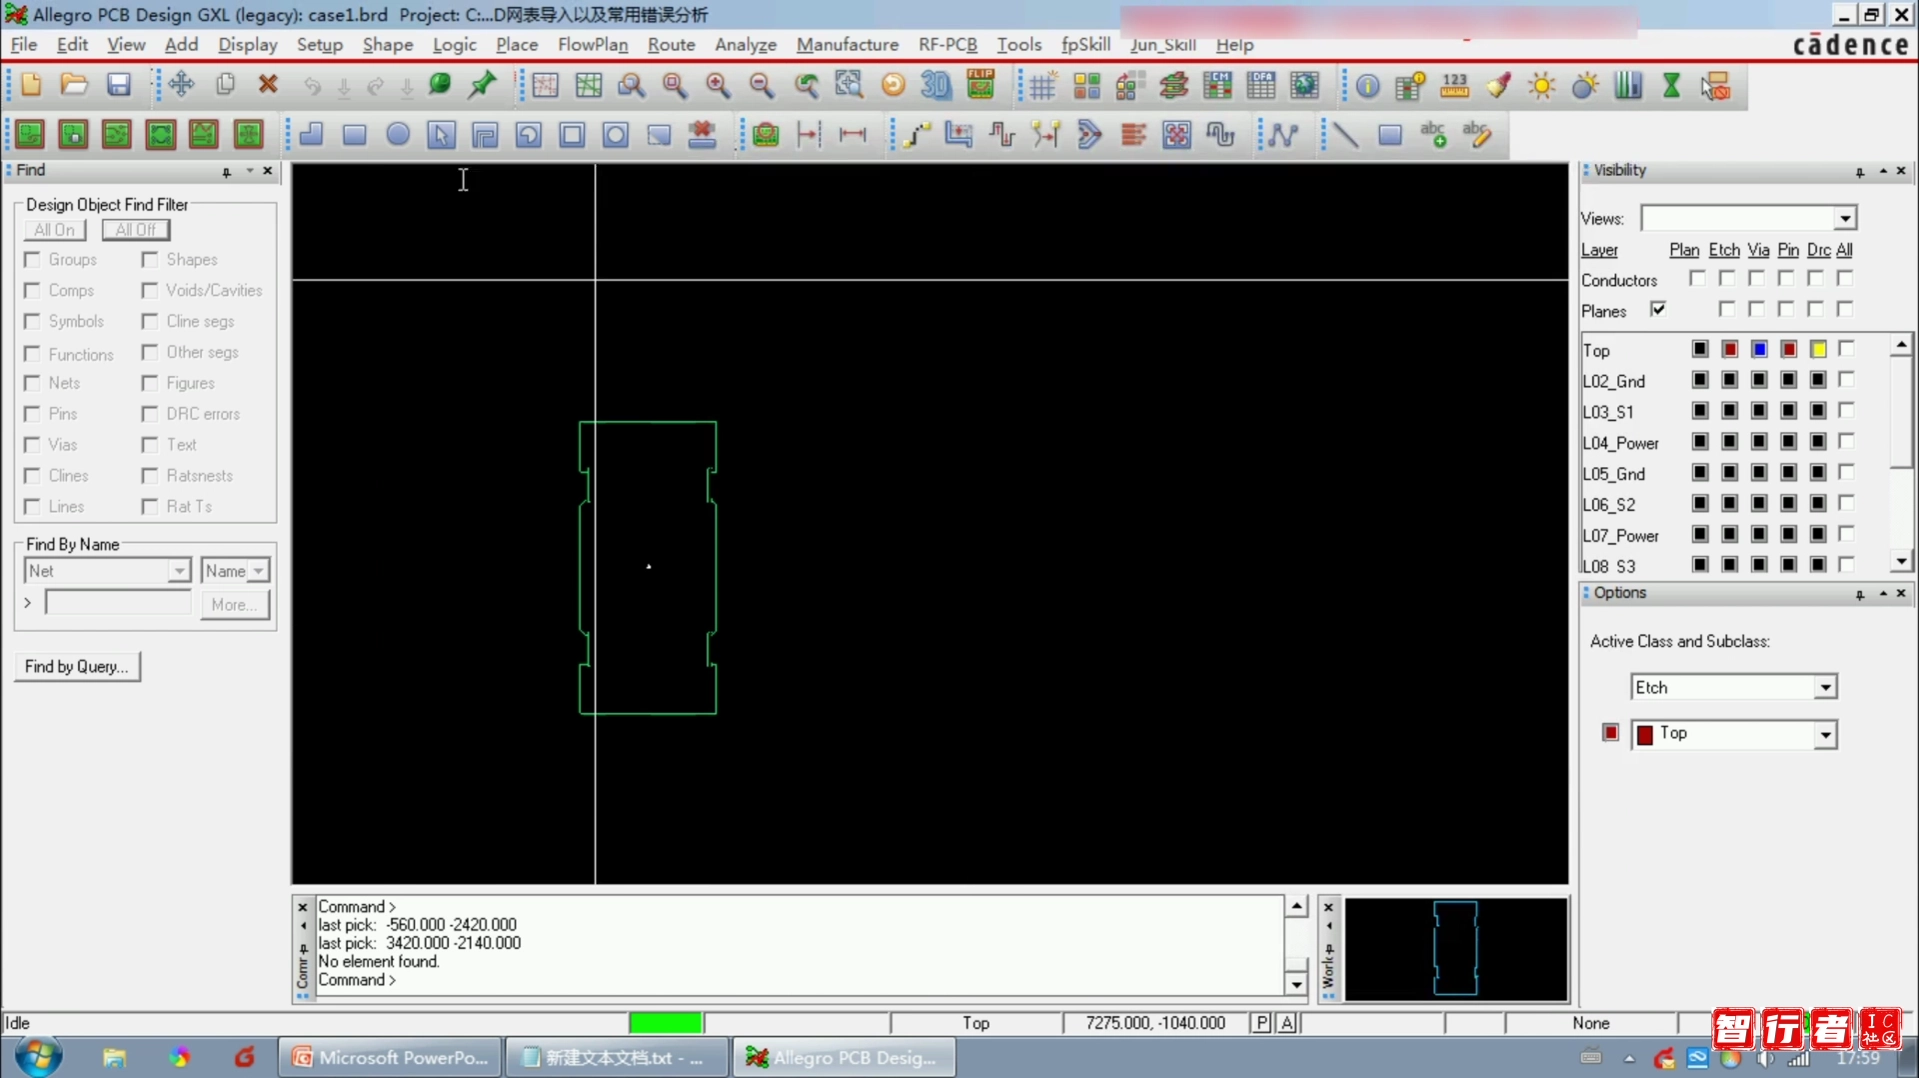
Task: Select the Add Connect route tool
Action: point(916,135)
